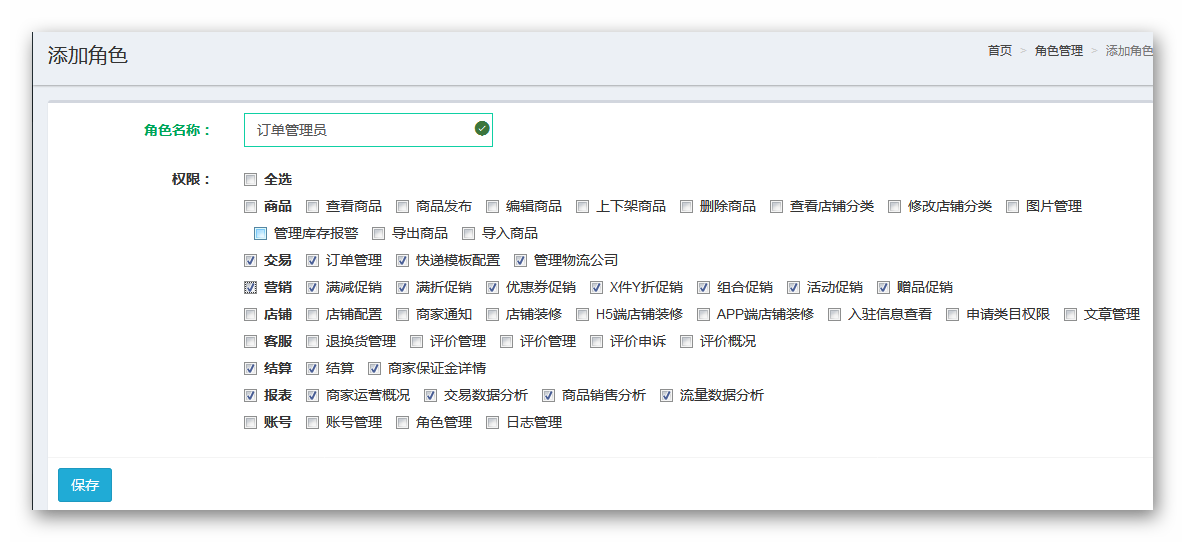Uncheck the 赠品促销 checkbox
1185x542 pixels.
tap(883, 287)
